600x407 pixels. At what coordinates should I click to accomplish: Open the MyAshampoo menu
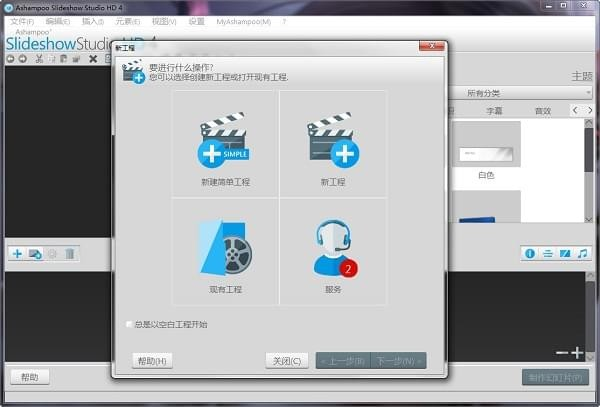coord(241,21)
